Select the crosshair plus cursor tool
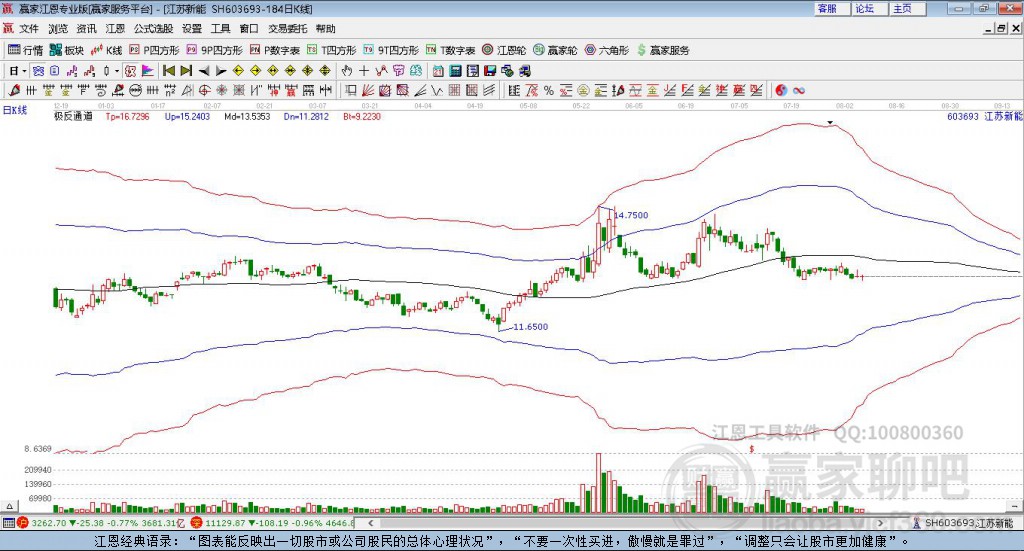The image size is (1024, 551). 364,71
